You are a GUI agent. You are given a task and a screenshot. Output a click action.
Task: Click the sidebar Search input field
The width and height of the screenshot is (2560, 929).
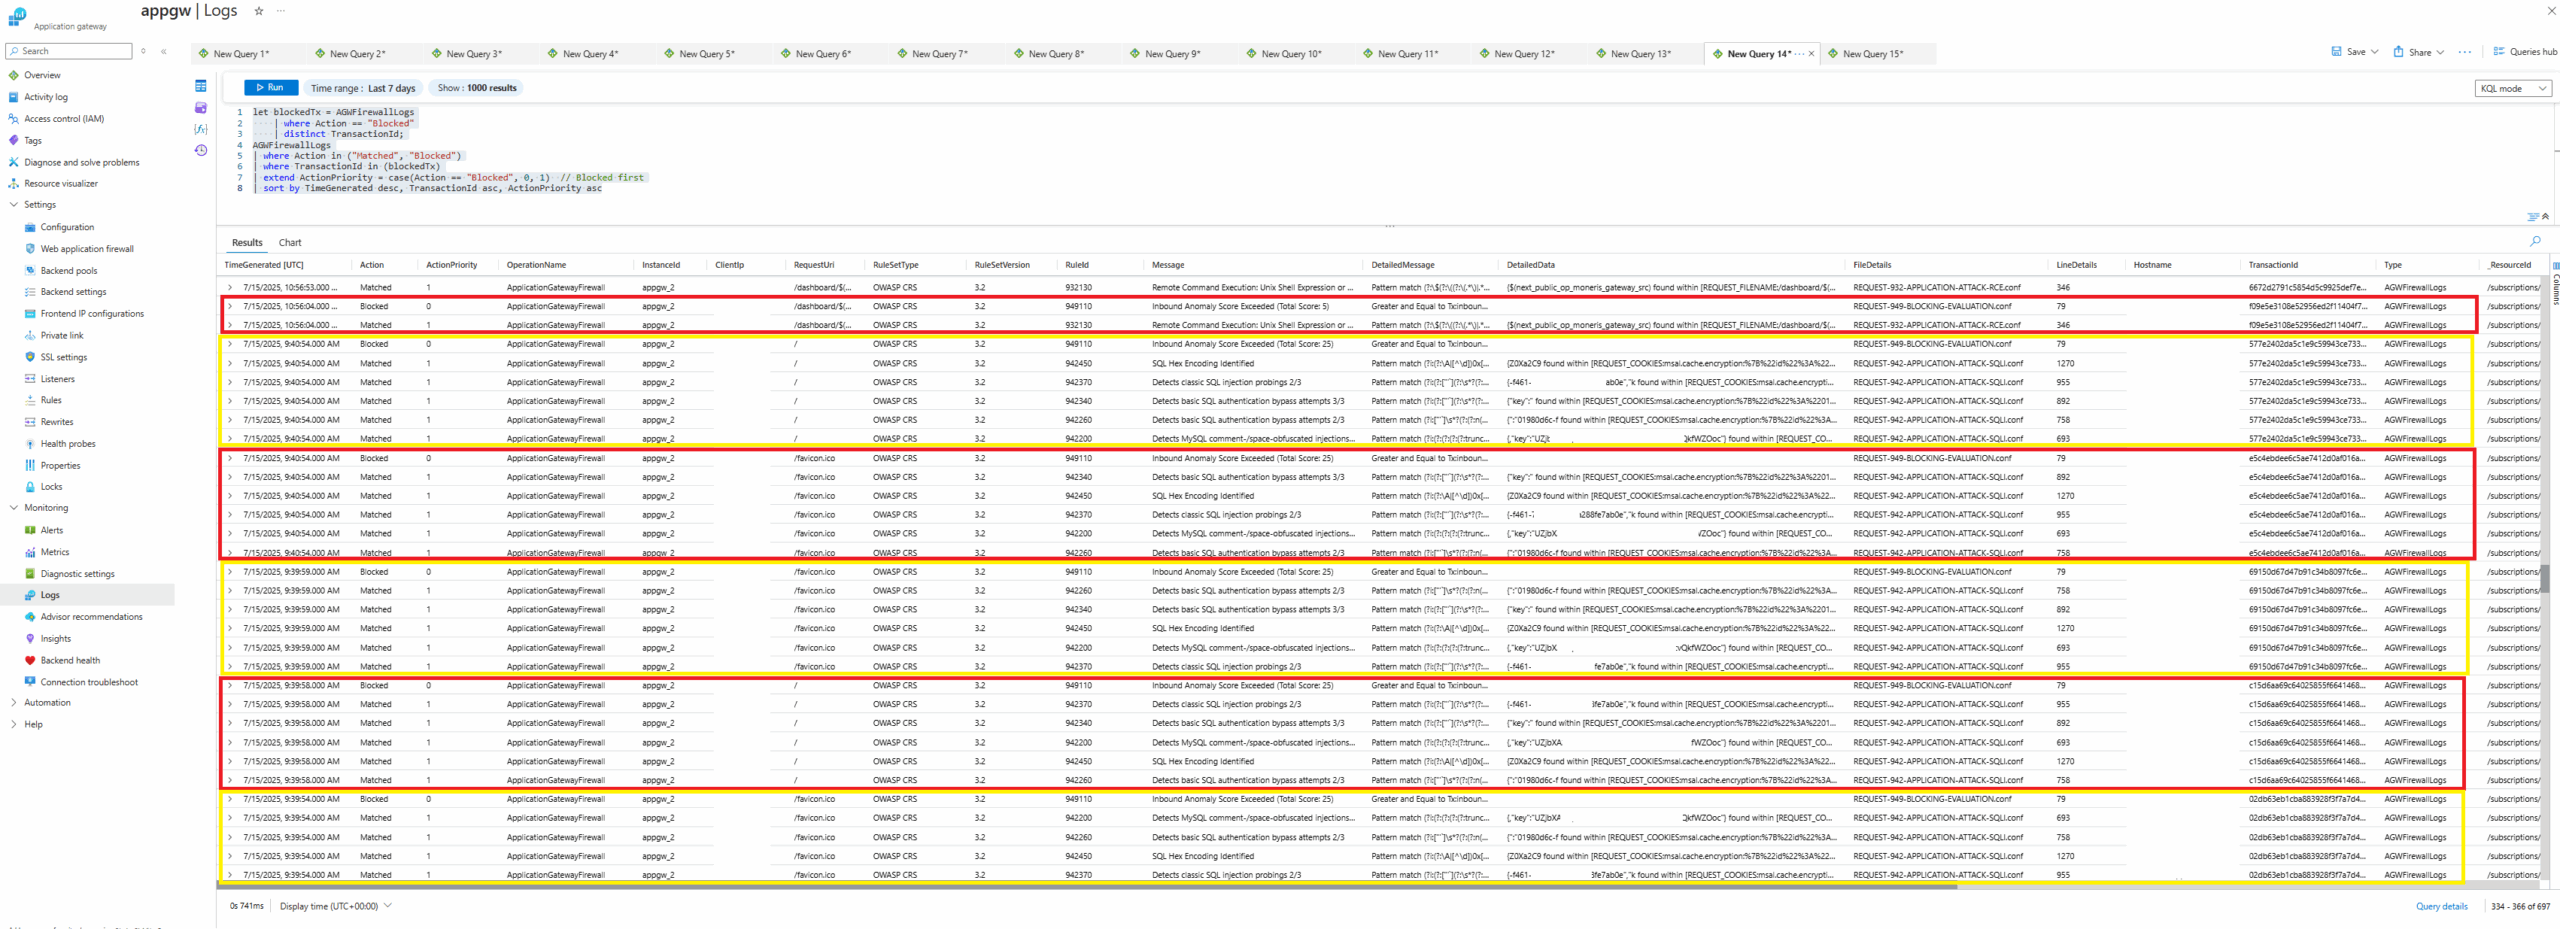[70, 51]
